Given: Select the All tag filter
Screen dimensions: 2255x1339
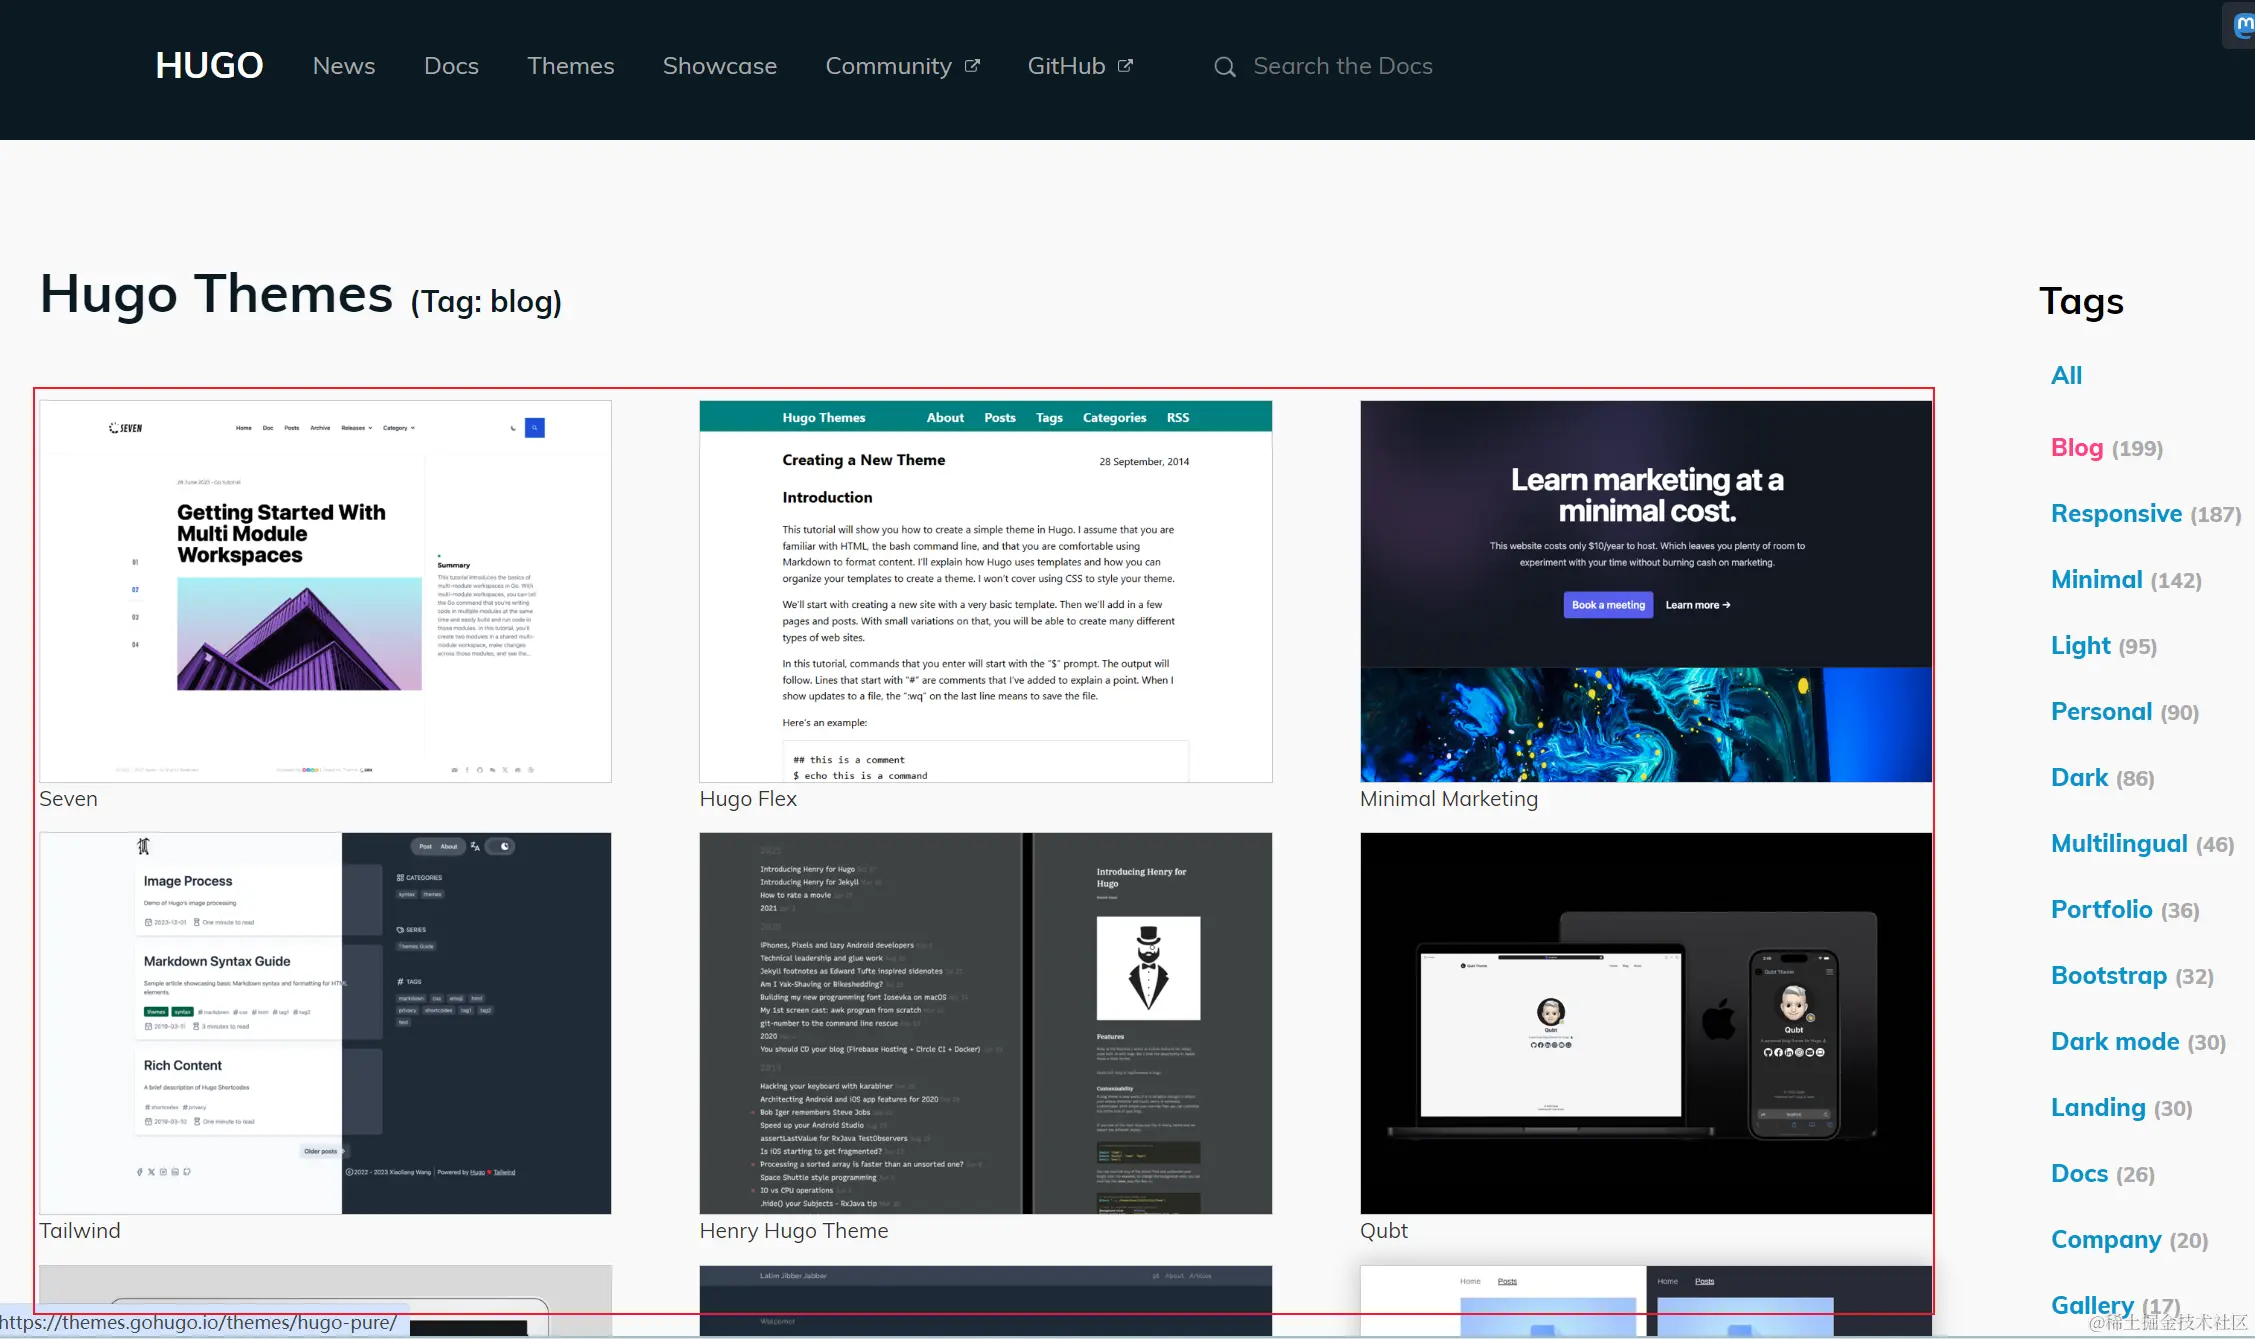Looking at the screenshot, I should [2066, 375].
